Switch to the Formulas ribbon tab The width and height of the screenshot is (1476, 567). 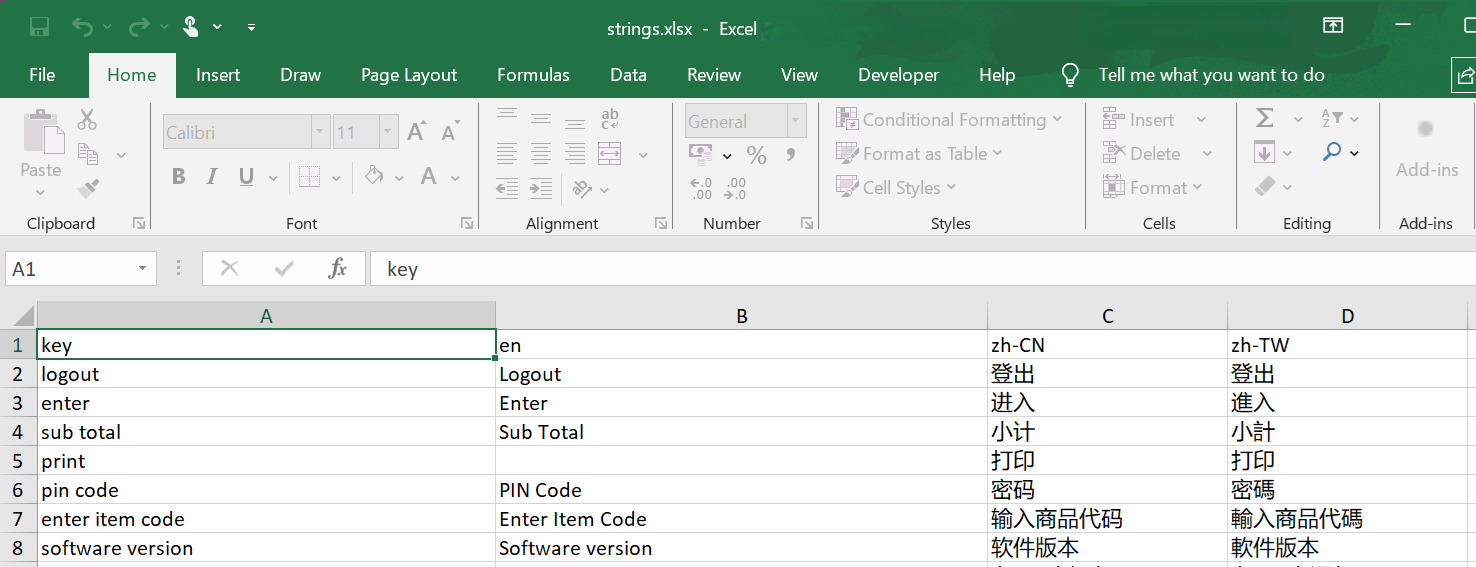pos(533,75)
